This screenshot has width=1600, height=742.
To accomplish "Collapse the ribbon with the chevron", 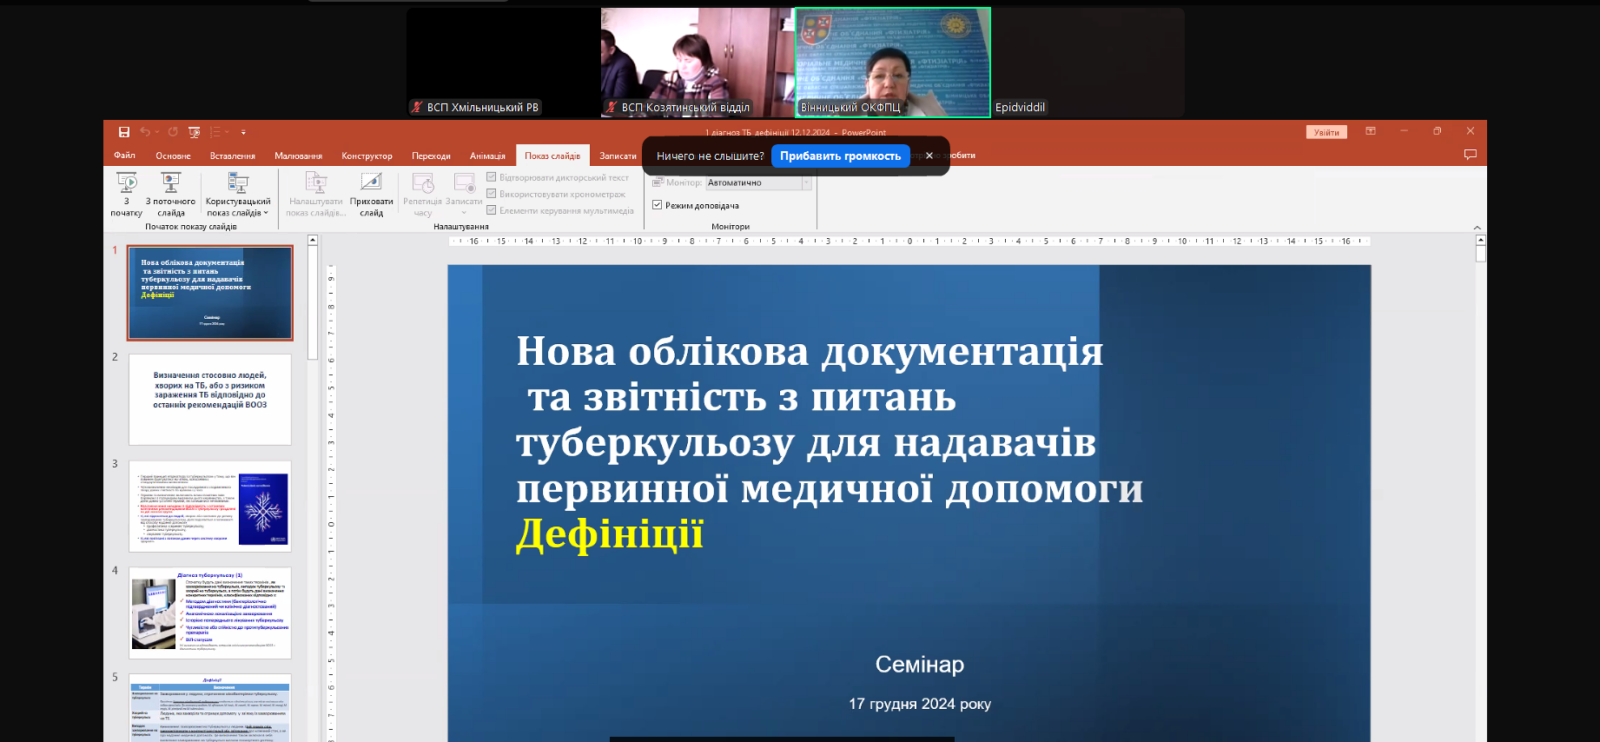I will (1477, 228).
